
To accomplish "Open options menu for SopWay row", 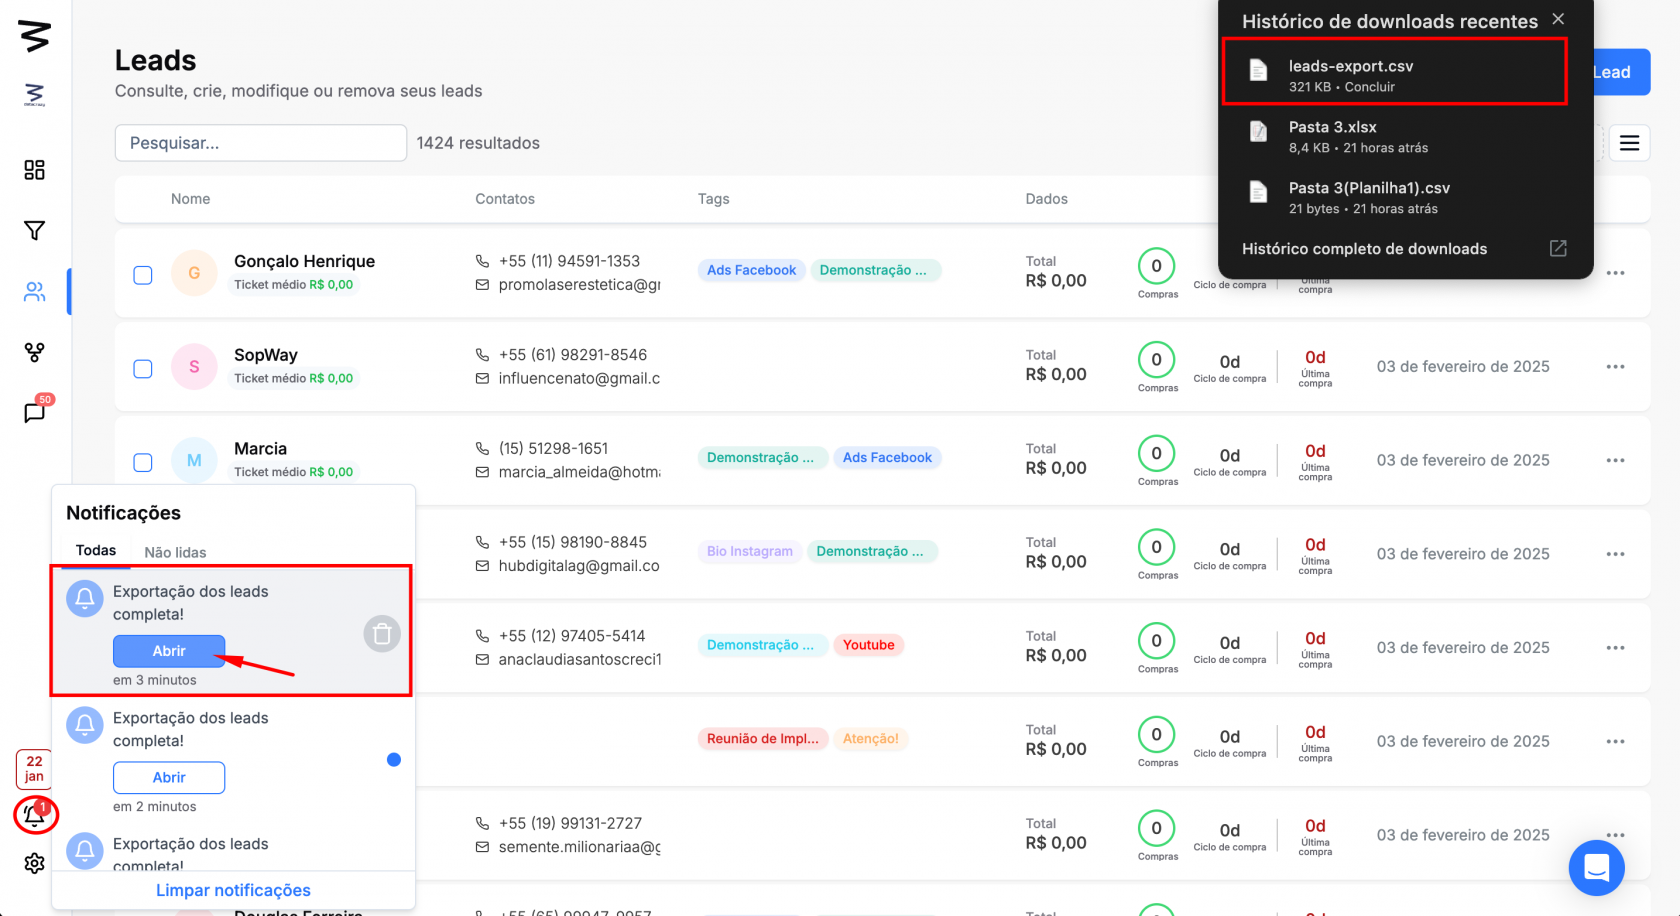I will (1615, 367).
